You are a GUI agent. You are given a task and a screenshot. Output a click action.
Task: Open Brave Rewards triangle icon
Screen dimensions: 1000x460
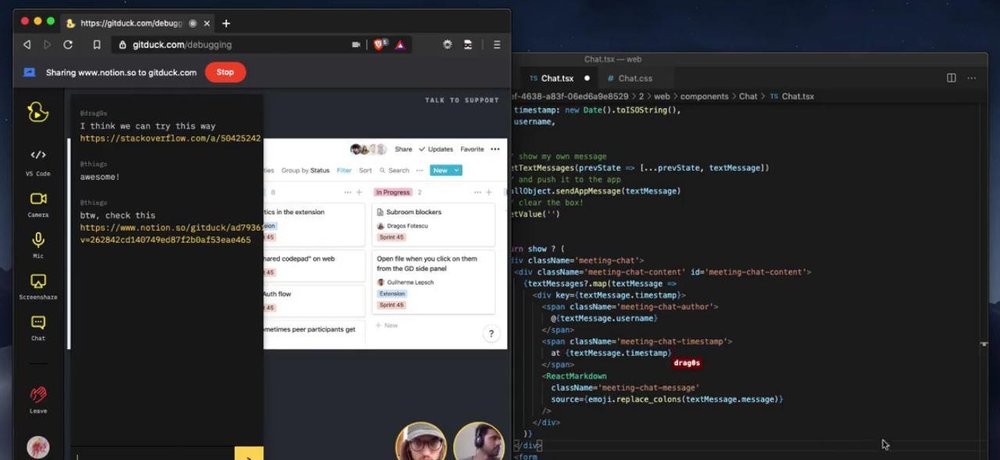click(399, 45)
